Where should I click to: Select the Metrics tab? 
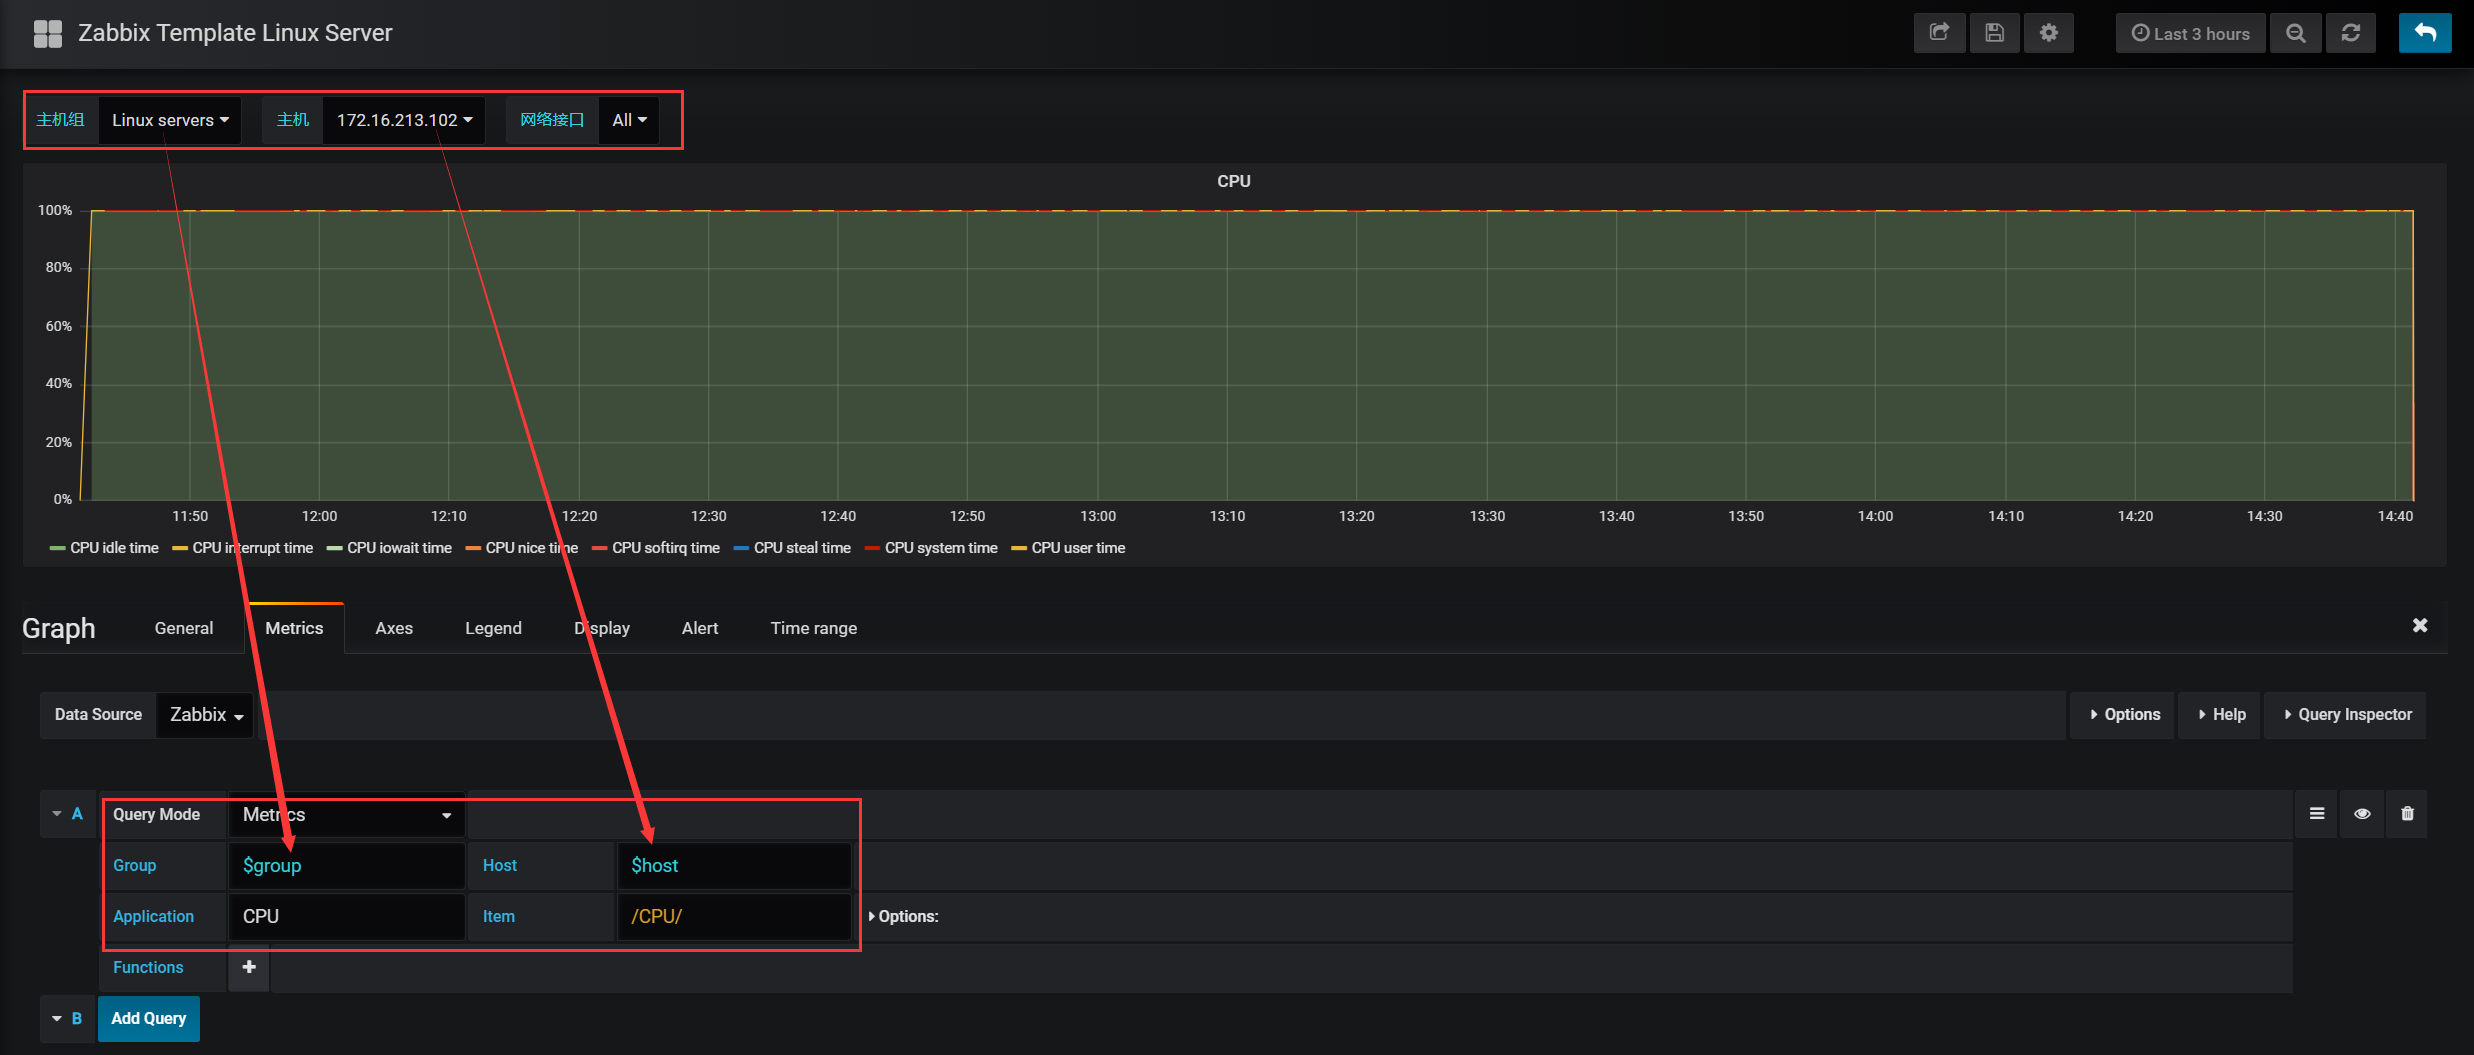294,628
